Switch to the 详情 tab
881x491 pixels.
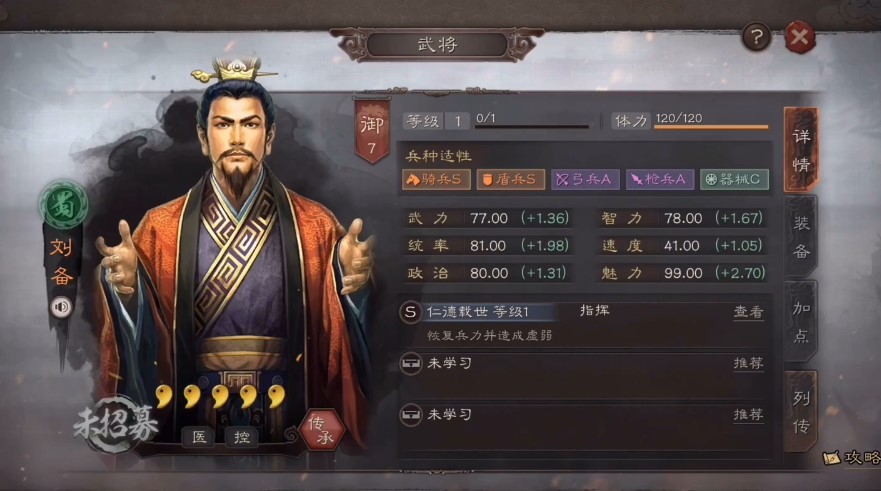[x=801, y=150]
